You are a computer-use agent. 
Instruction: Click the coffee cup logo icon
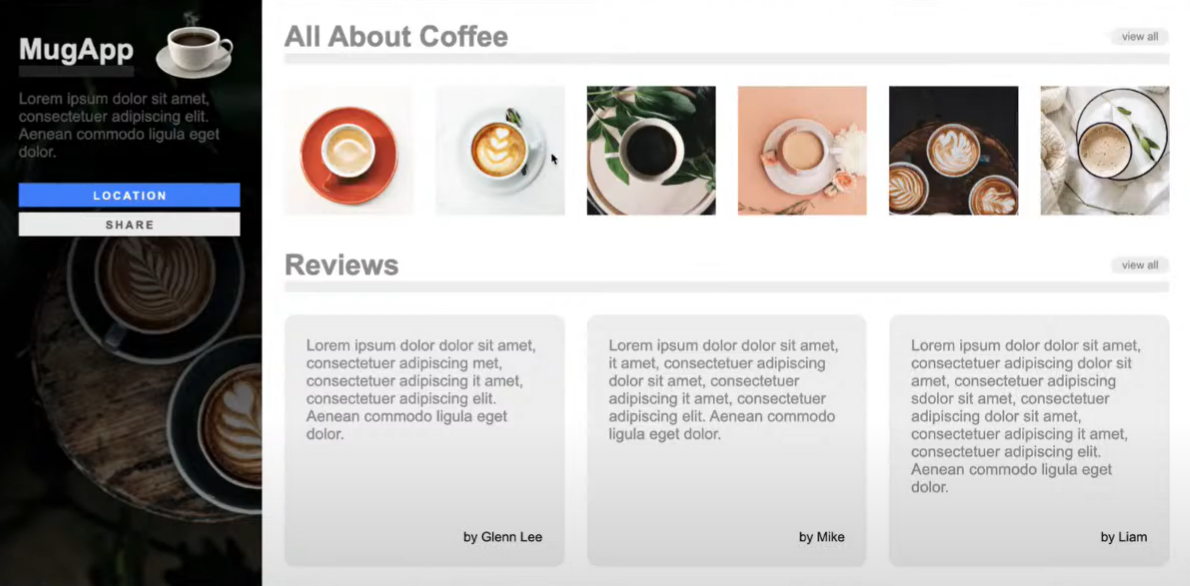194,48
